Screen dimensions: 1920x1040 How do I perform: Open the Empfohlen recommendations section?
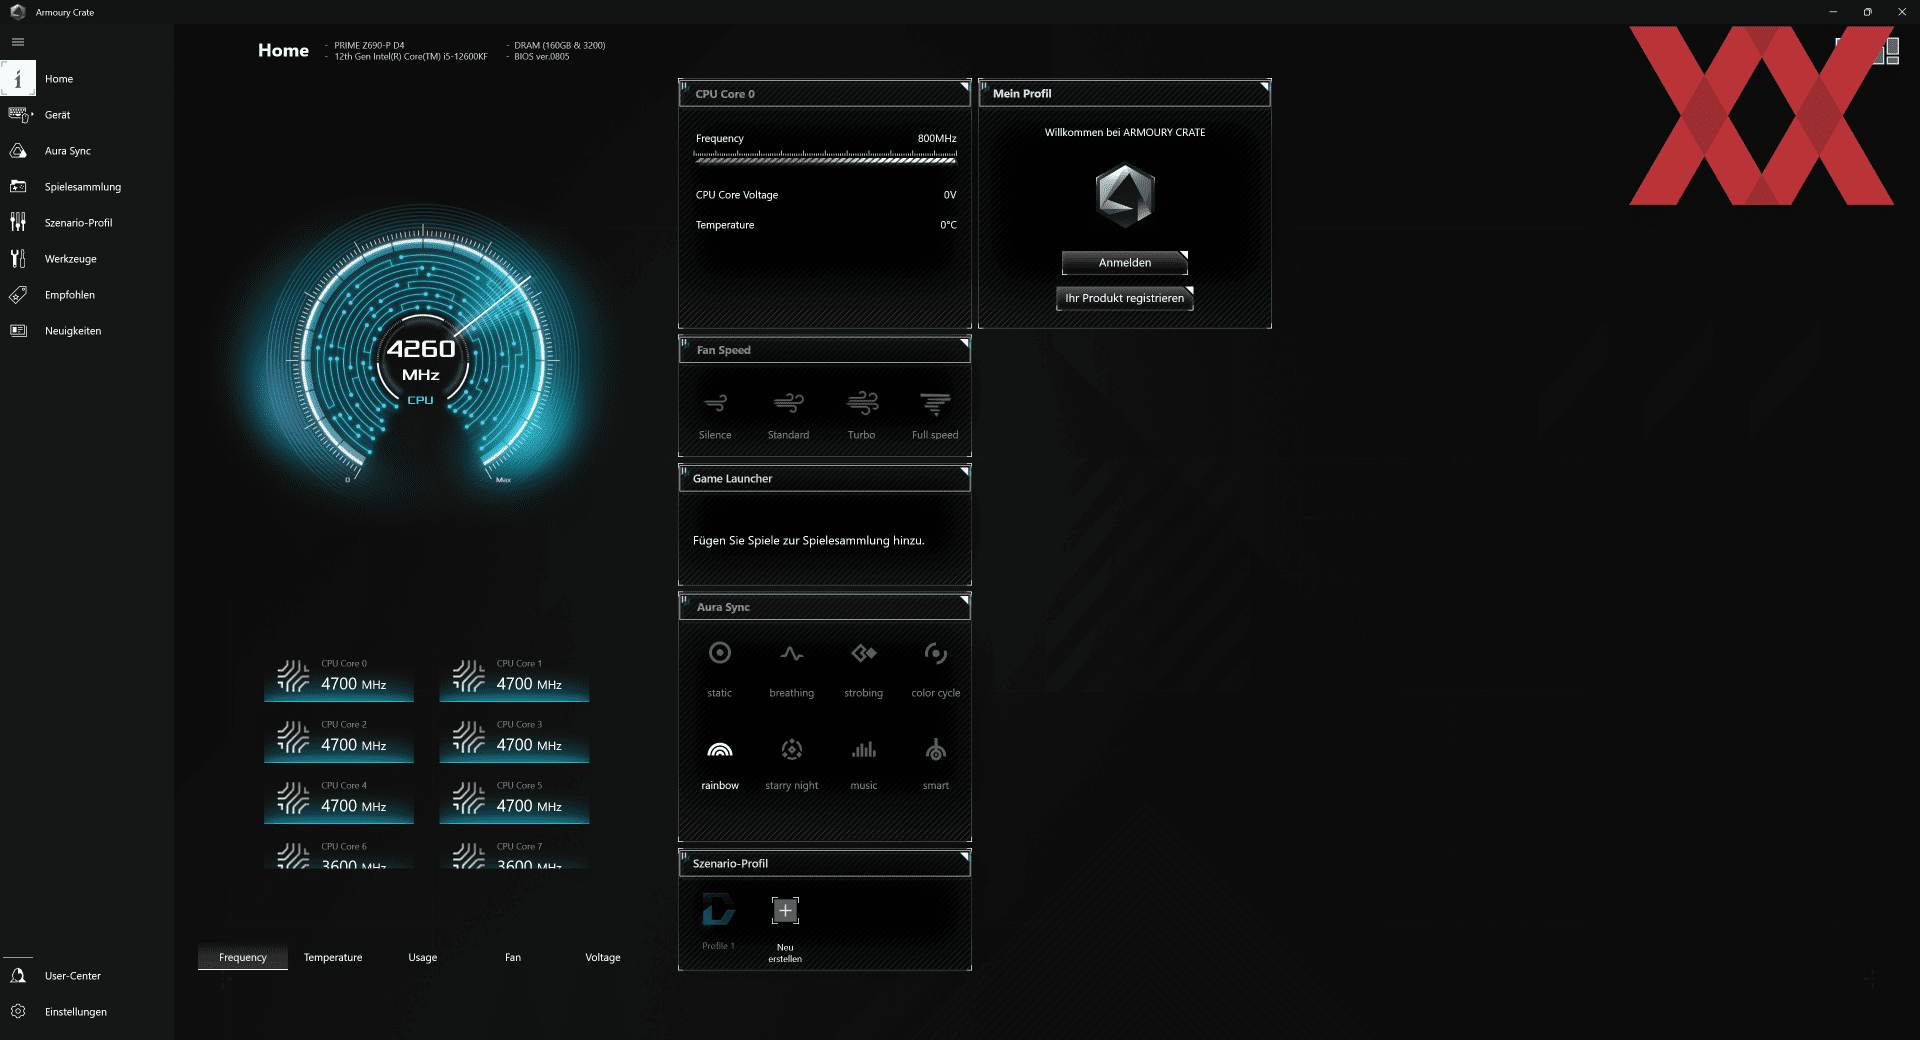click(x=69, y=295)
